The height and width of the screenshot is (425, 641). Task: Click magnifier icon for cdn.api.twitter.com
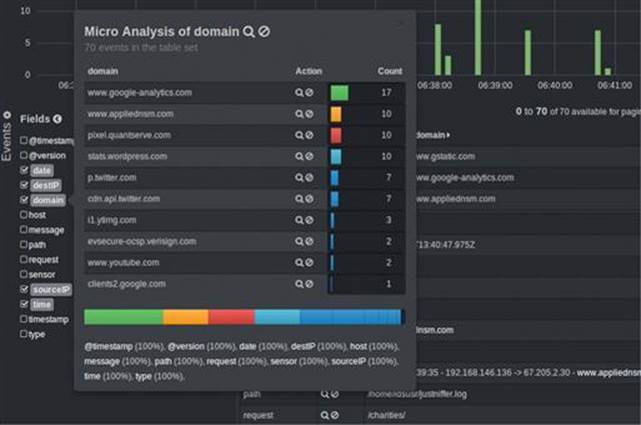click(x=299, y=199)
